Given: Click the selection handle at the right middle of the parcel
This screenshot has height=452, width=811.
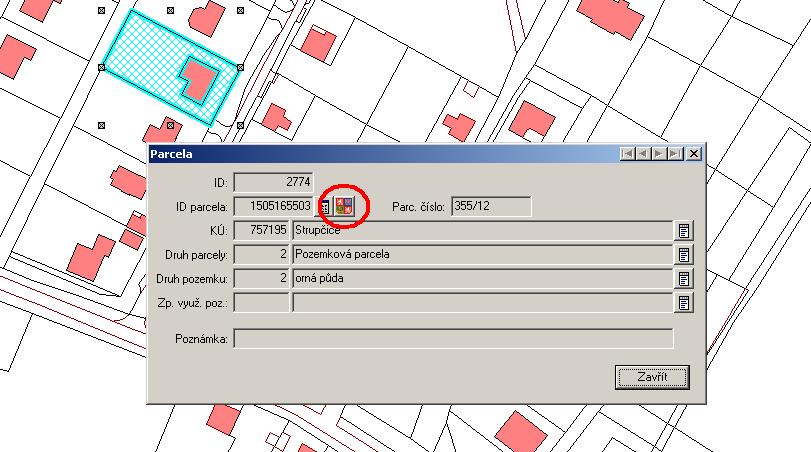Looking at the screenshot, I should pos(240,67).
